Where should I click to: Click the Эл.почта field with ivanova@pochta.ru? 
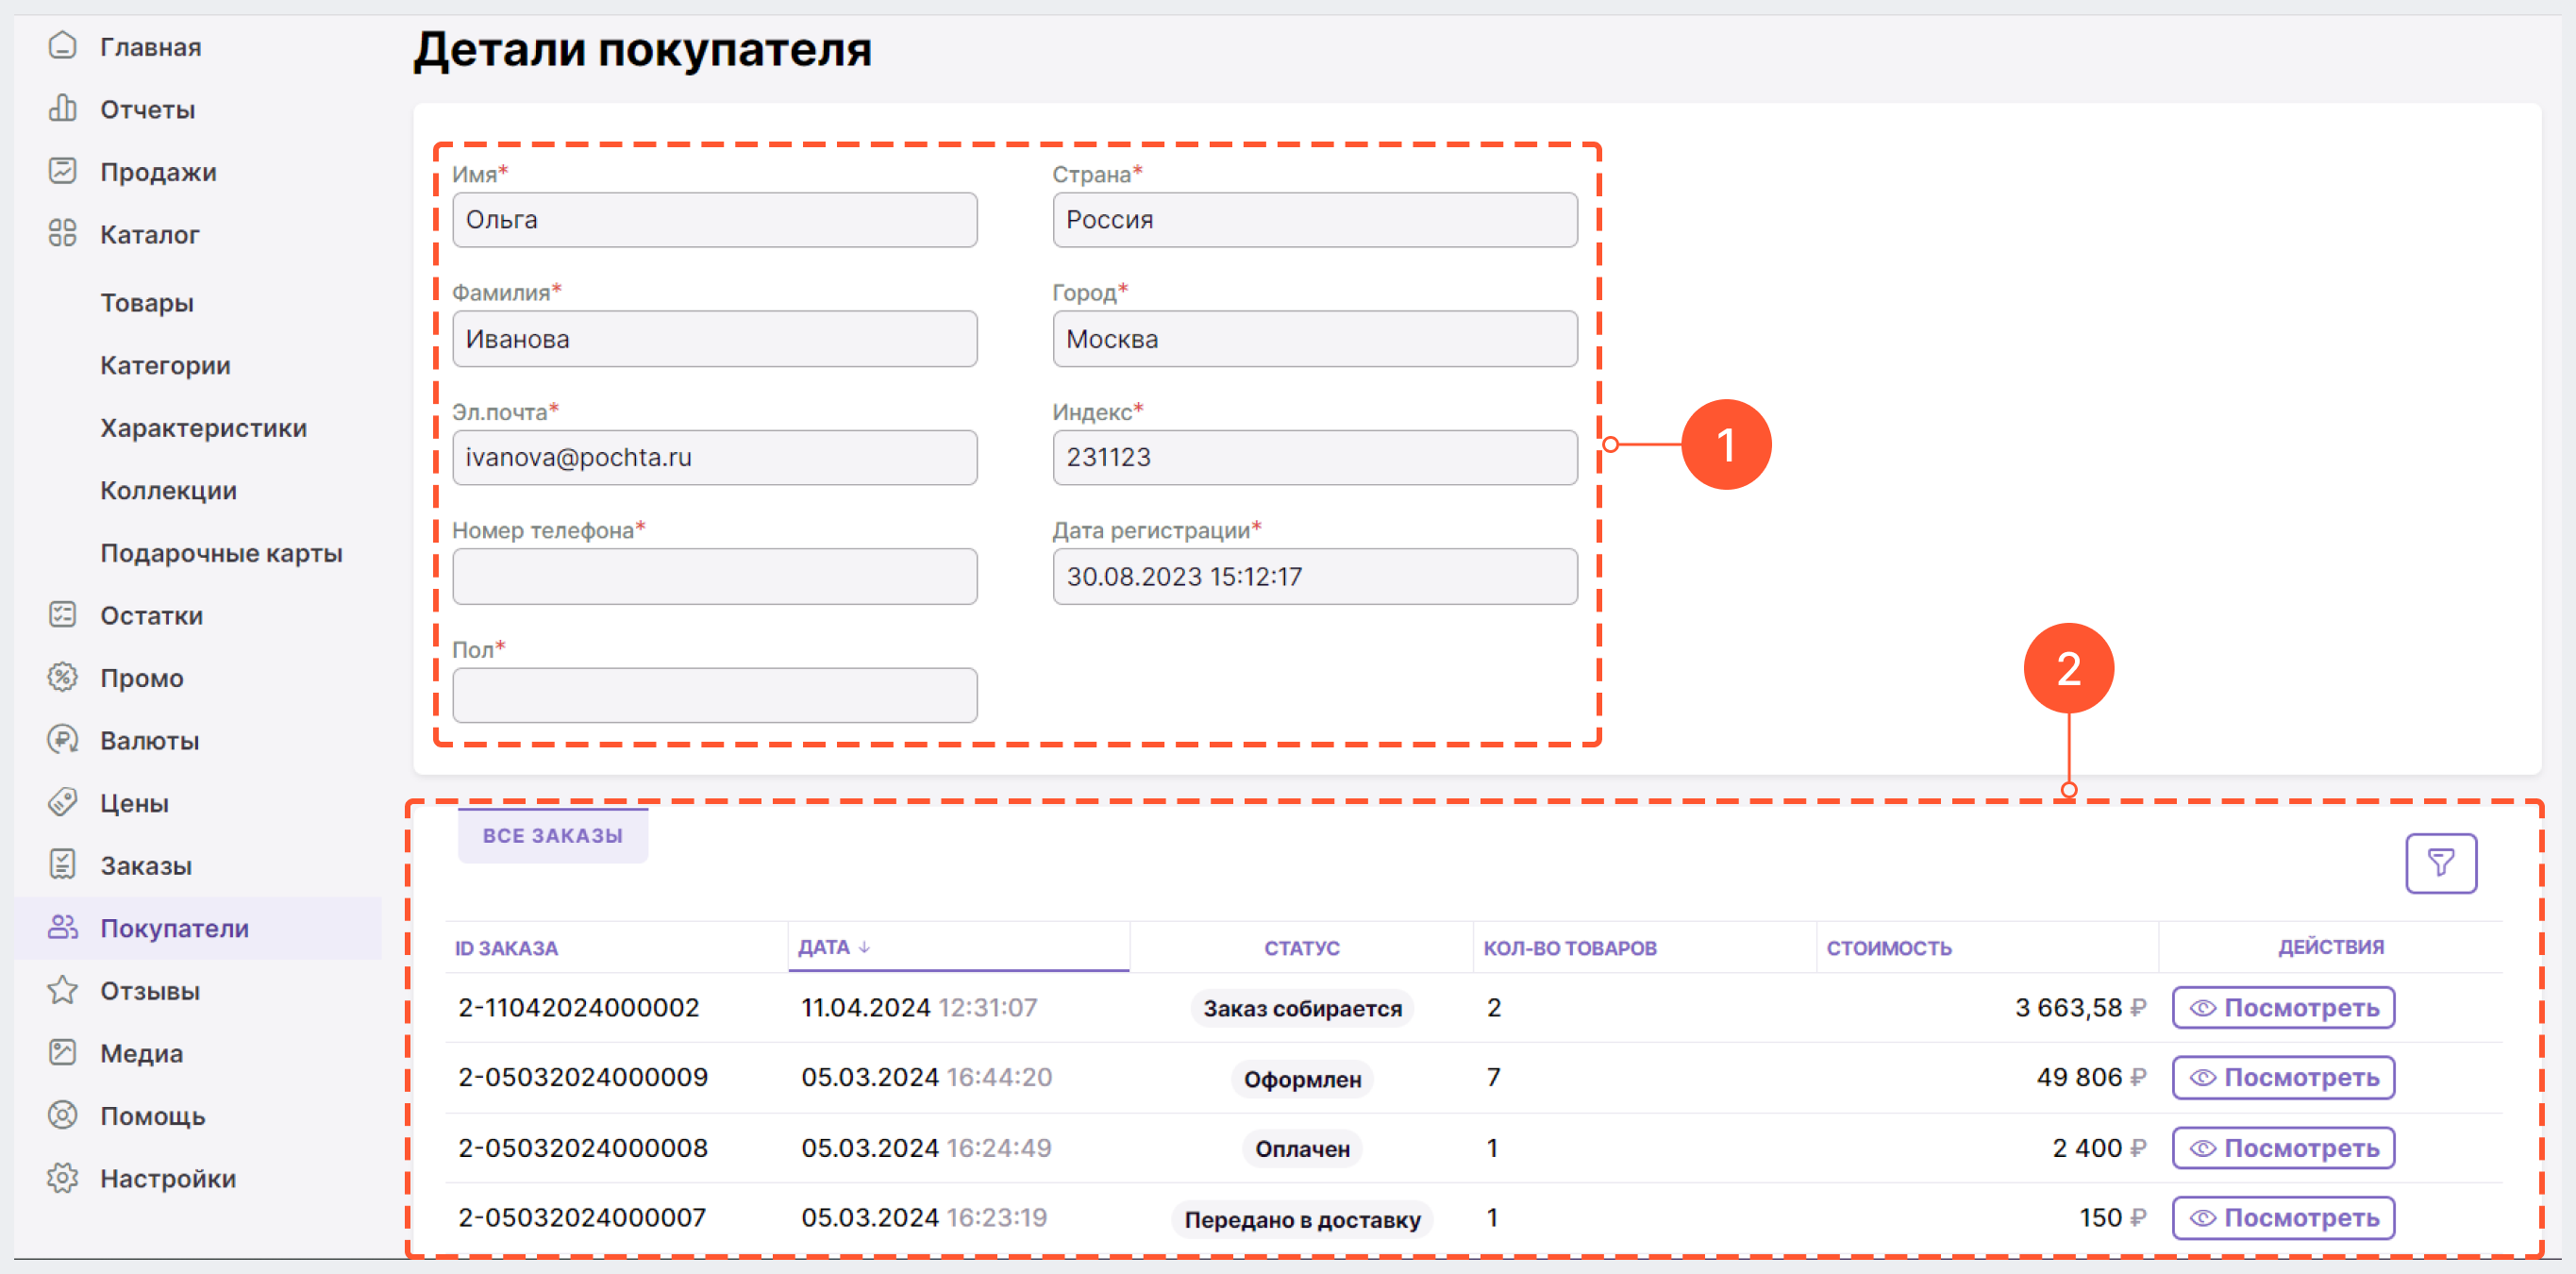click(x=714, y=457)
